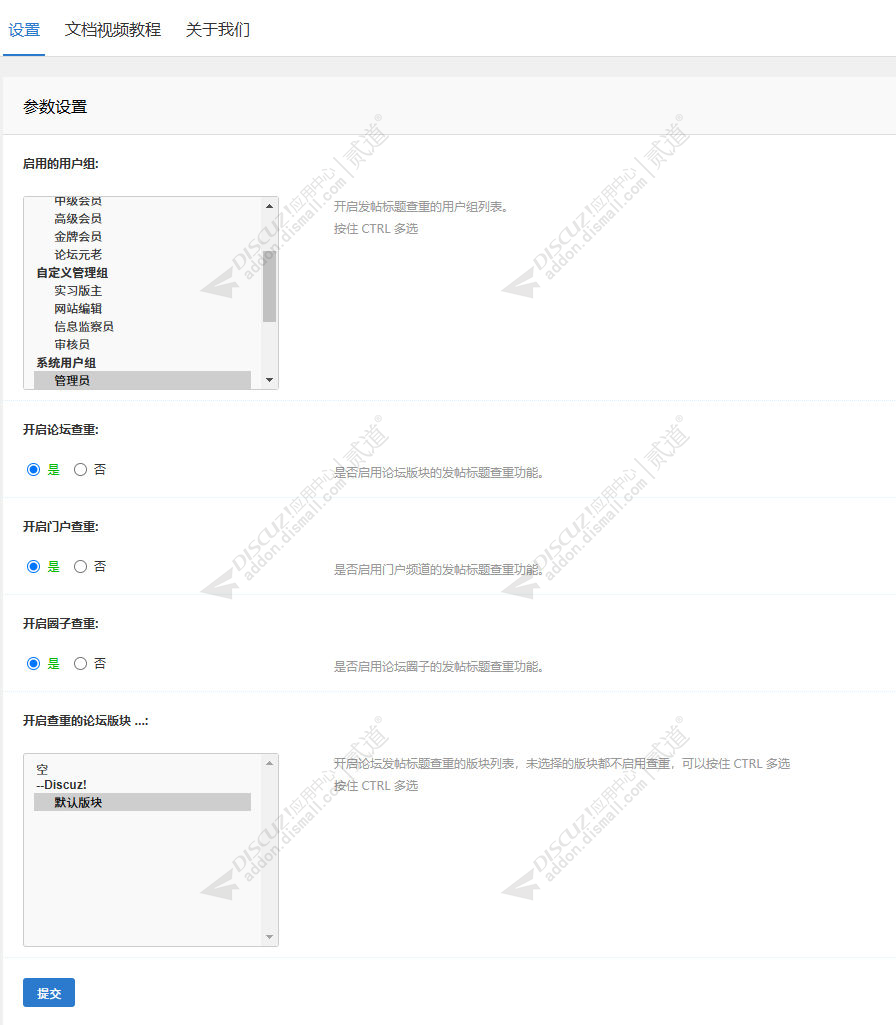This screenshot has height=1025, width=896.
Task: Select 是 for 开启门户查重
Action: click(x=33, y=567)
